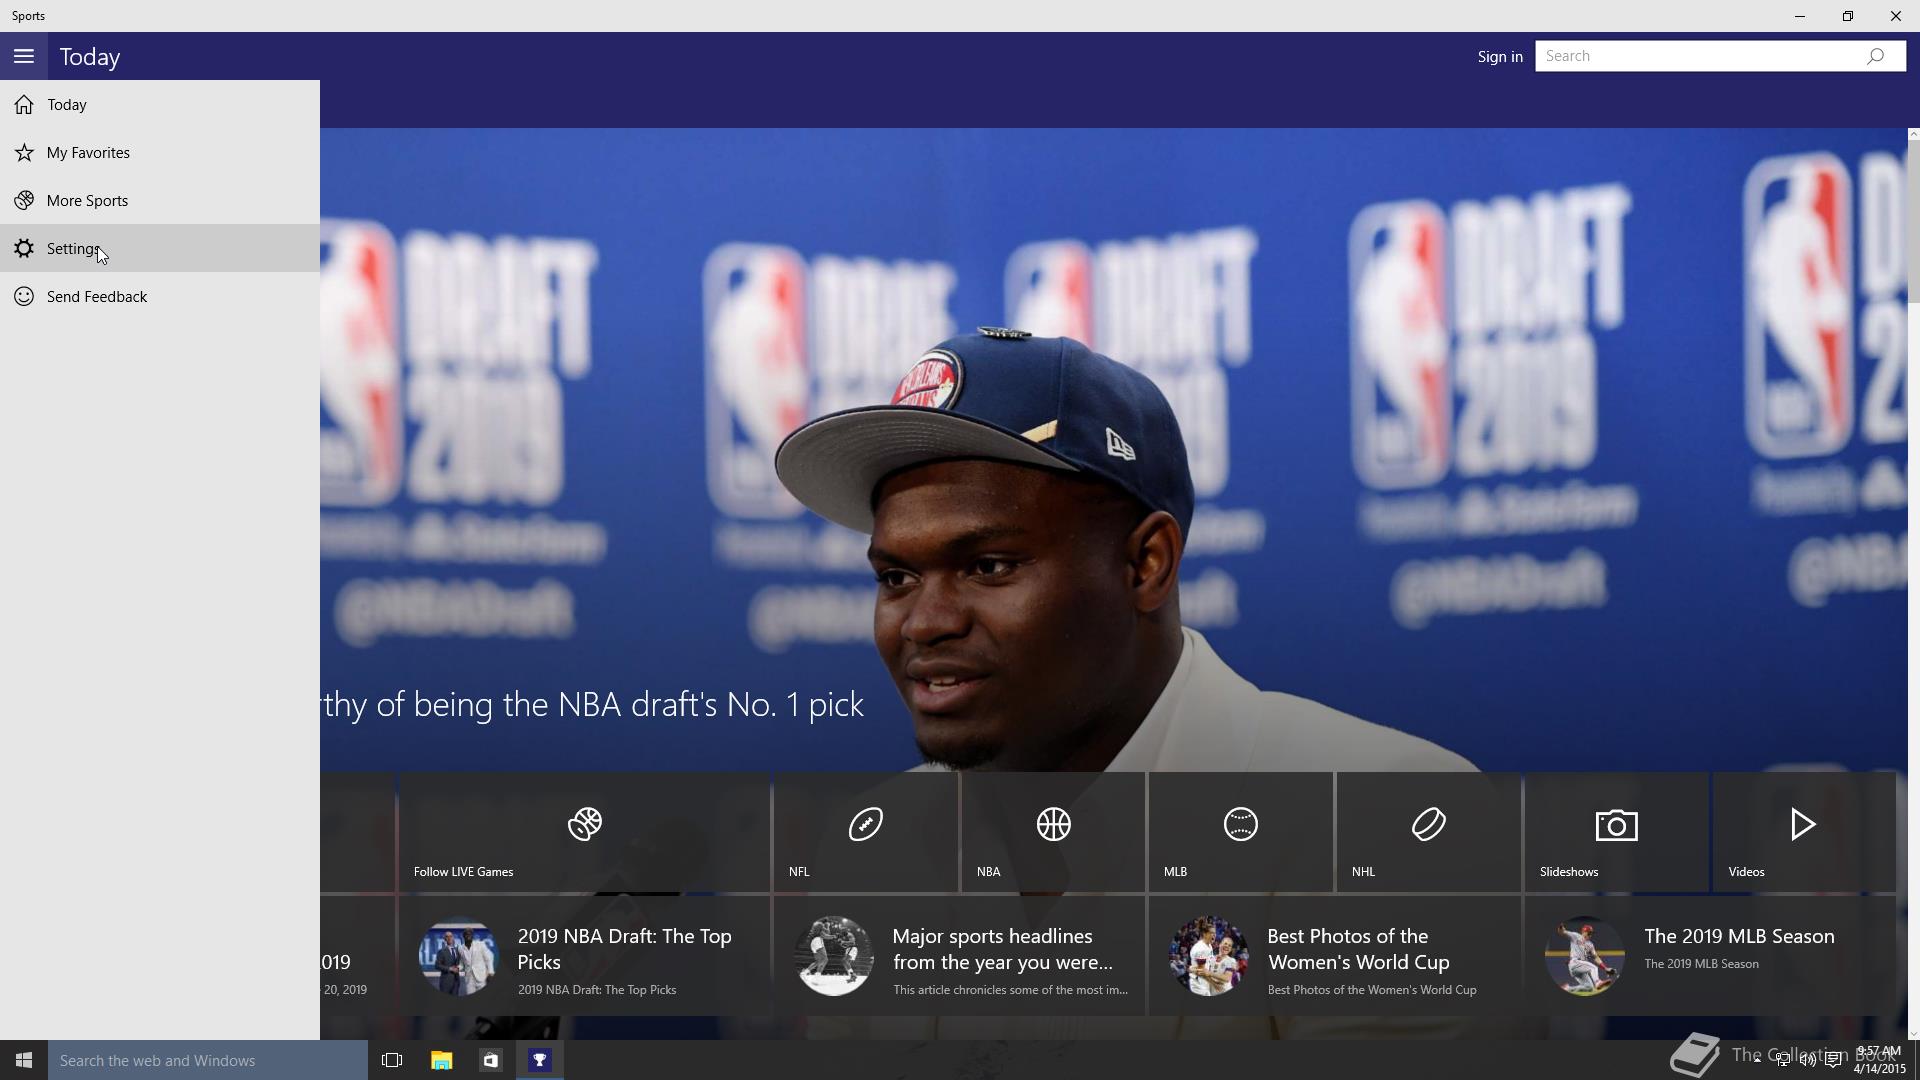
Task: Open More Sports in side menu
Action: (x=160, y=200)
